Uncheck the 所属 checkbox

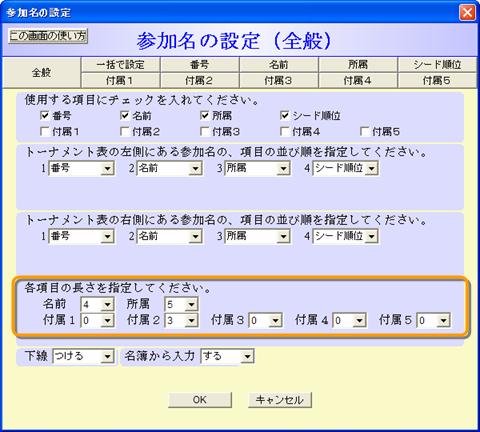pyautogui.click(x=204, y=116)
